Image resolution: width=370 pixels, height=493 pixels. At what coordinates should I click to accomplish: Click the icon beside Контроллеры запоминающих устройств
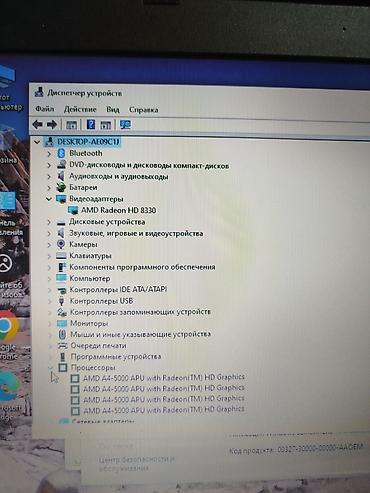[x=62, y=312]
